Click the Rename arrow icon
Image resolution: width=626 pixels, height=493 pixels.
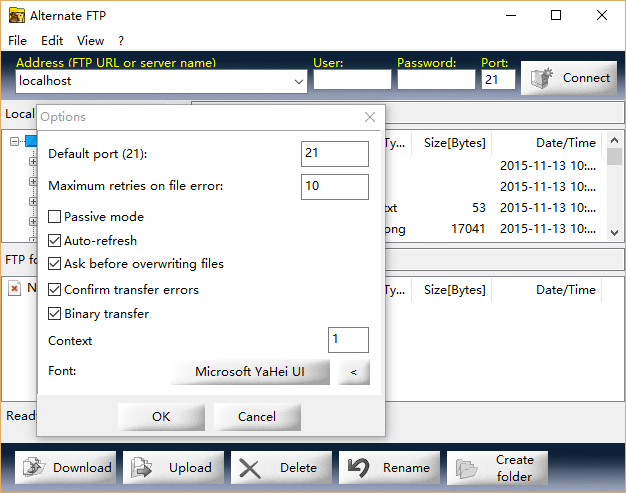tap(359, 467)
